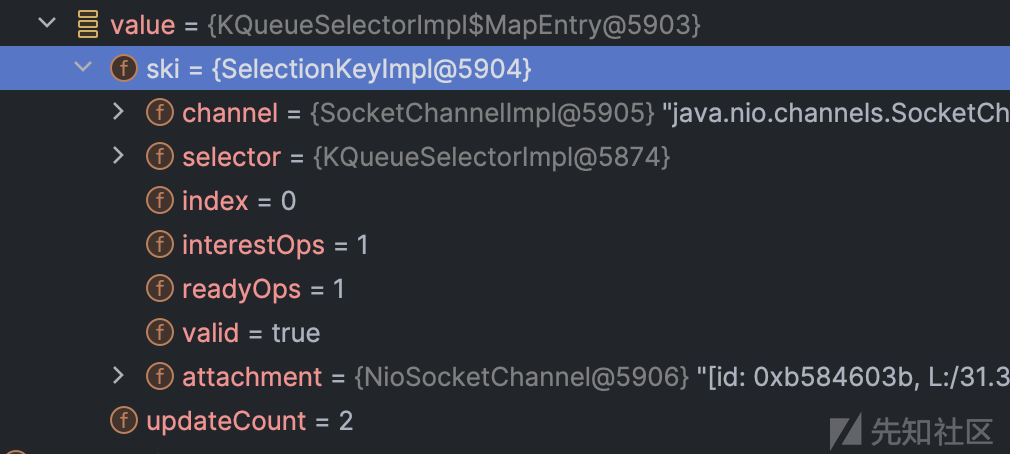The height and width of the screenshot is (454, 1010).
Task: Click the field icon beside valid
Action: (x=160, y=332)
